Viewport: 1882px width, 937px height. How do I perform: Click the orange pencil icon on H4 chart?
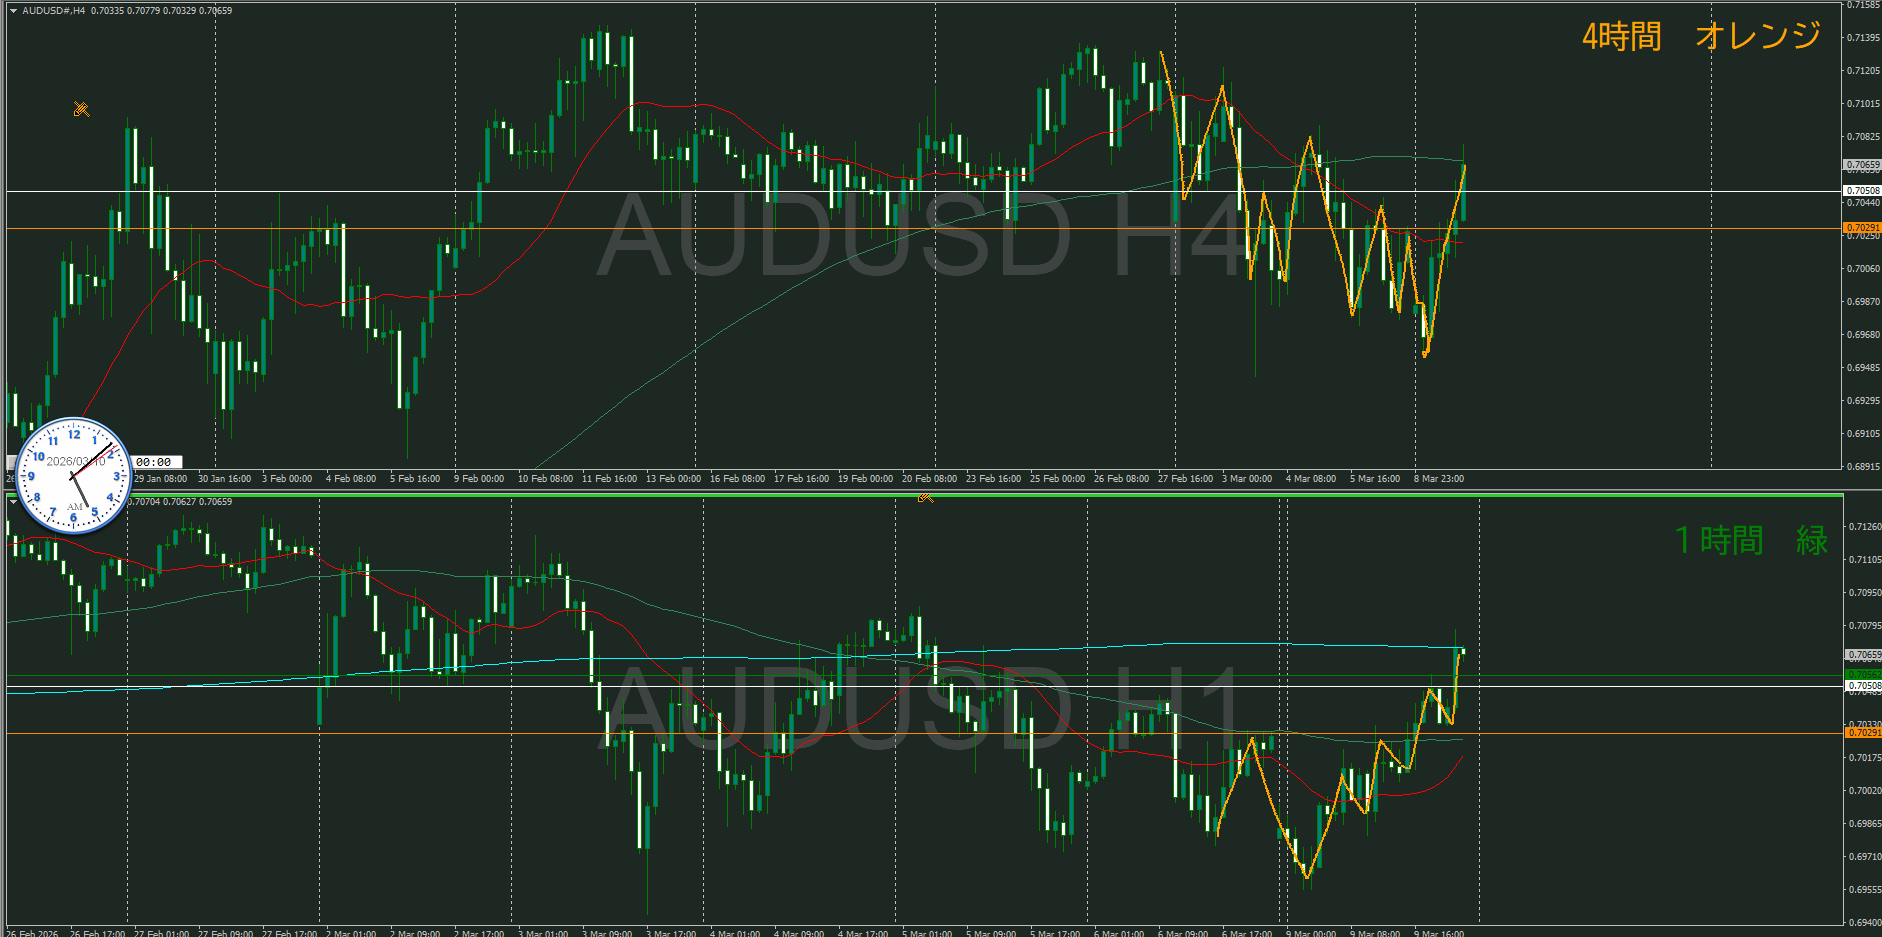coord(81,109)
